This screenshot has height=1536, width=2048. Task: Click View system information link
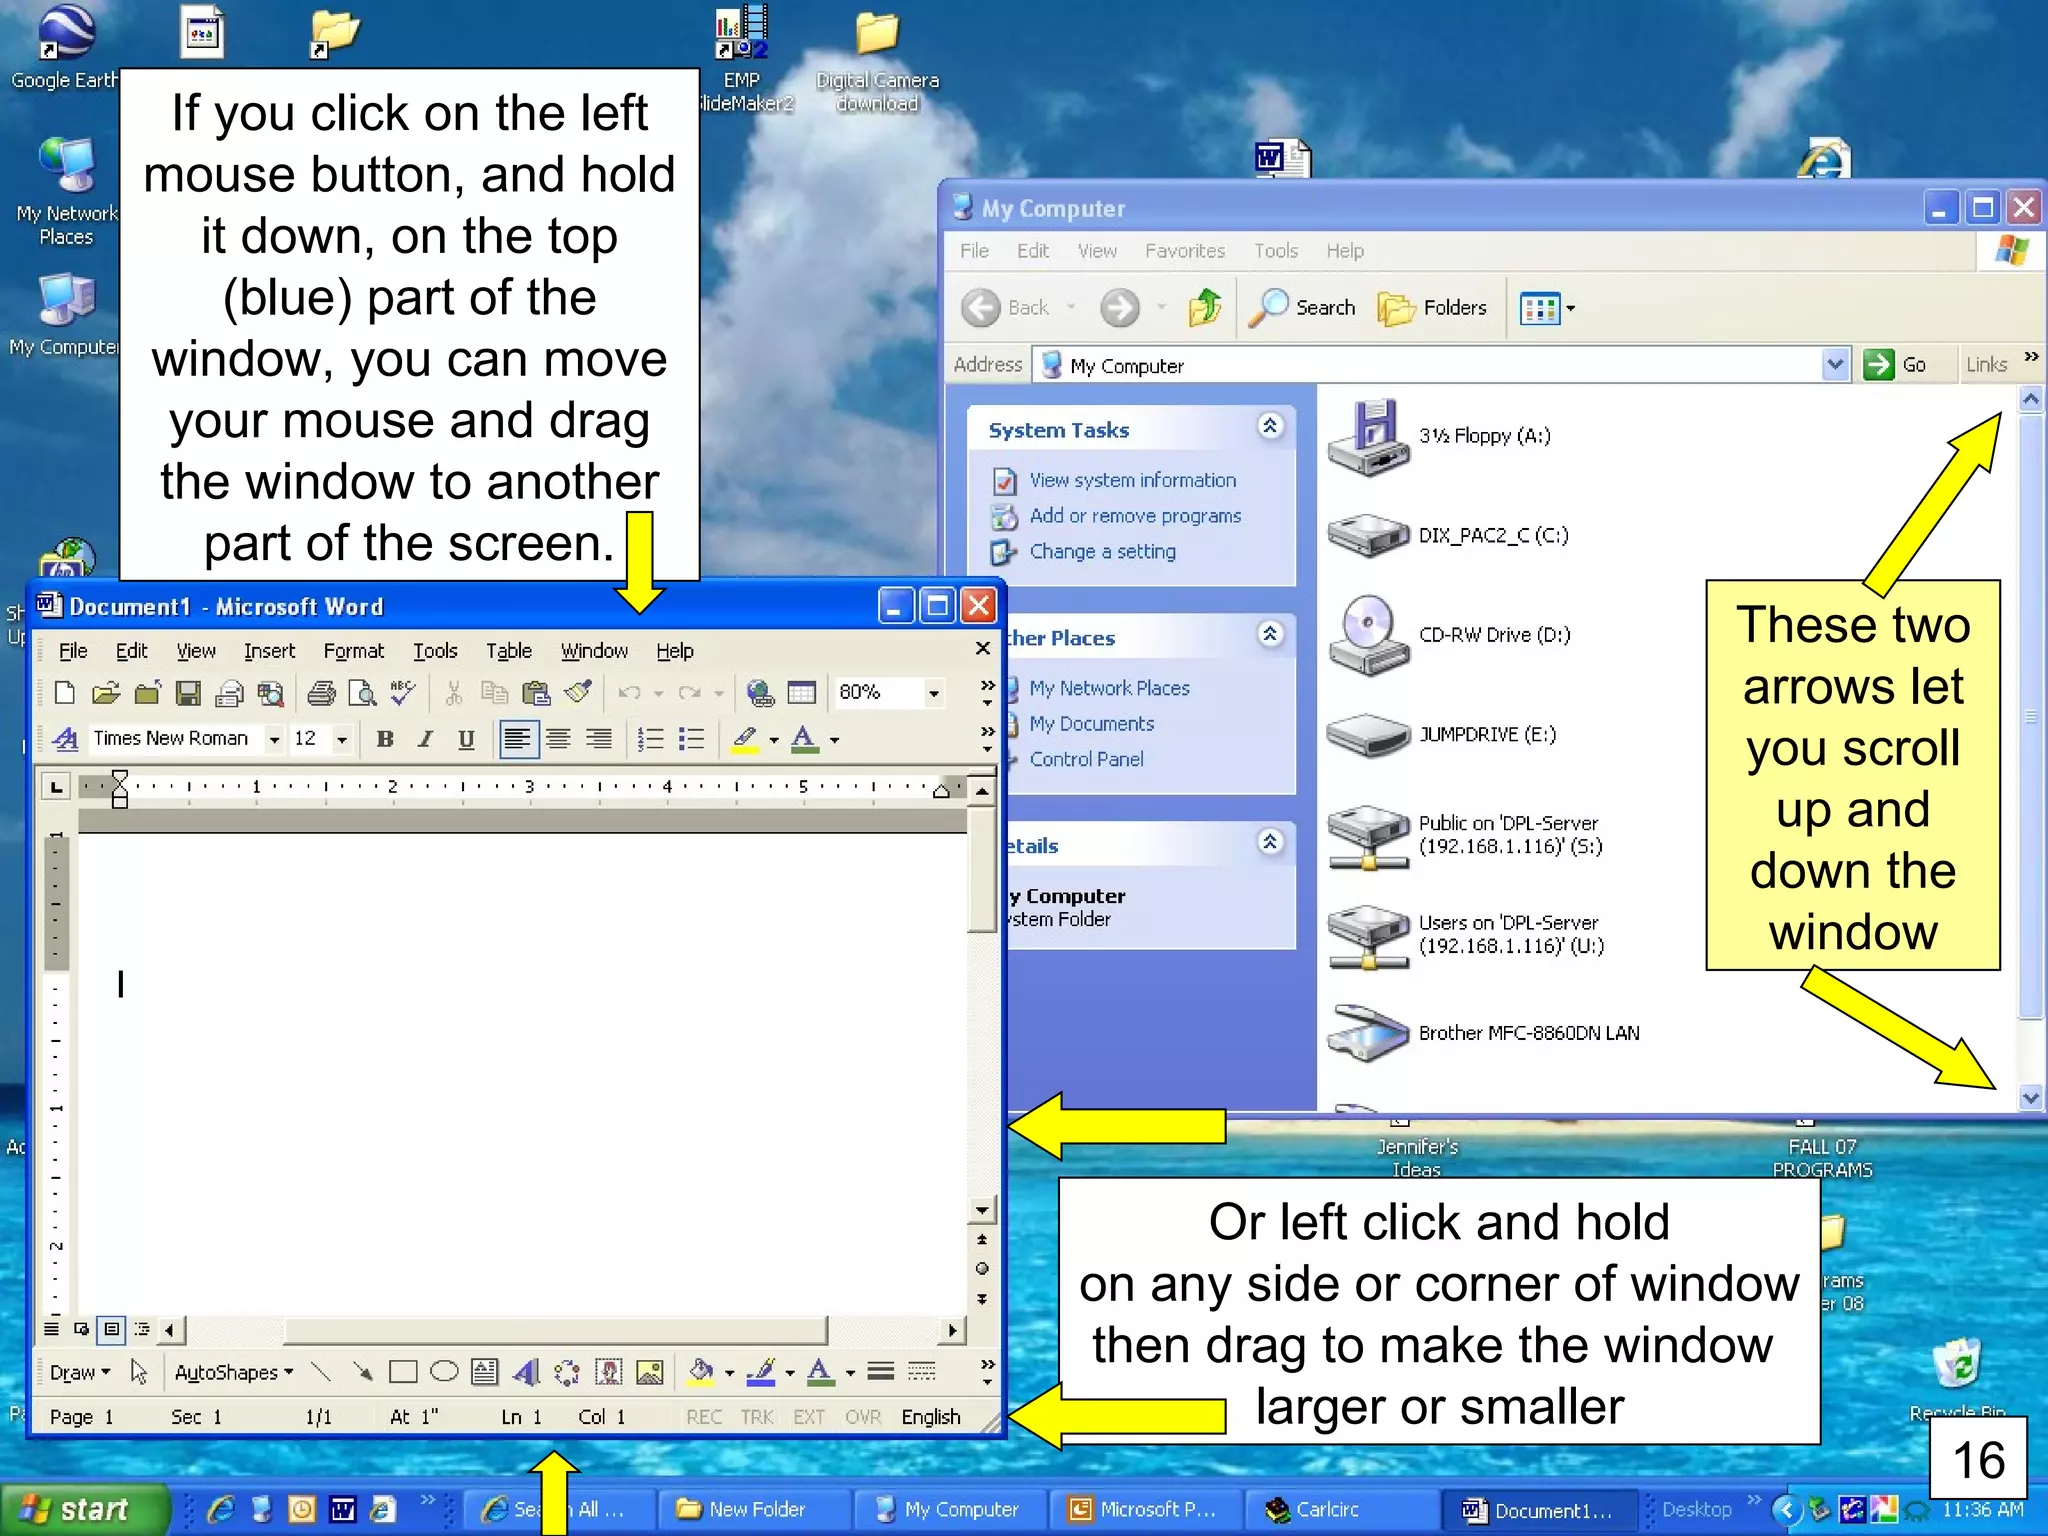(x=1133, y=480)
